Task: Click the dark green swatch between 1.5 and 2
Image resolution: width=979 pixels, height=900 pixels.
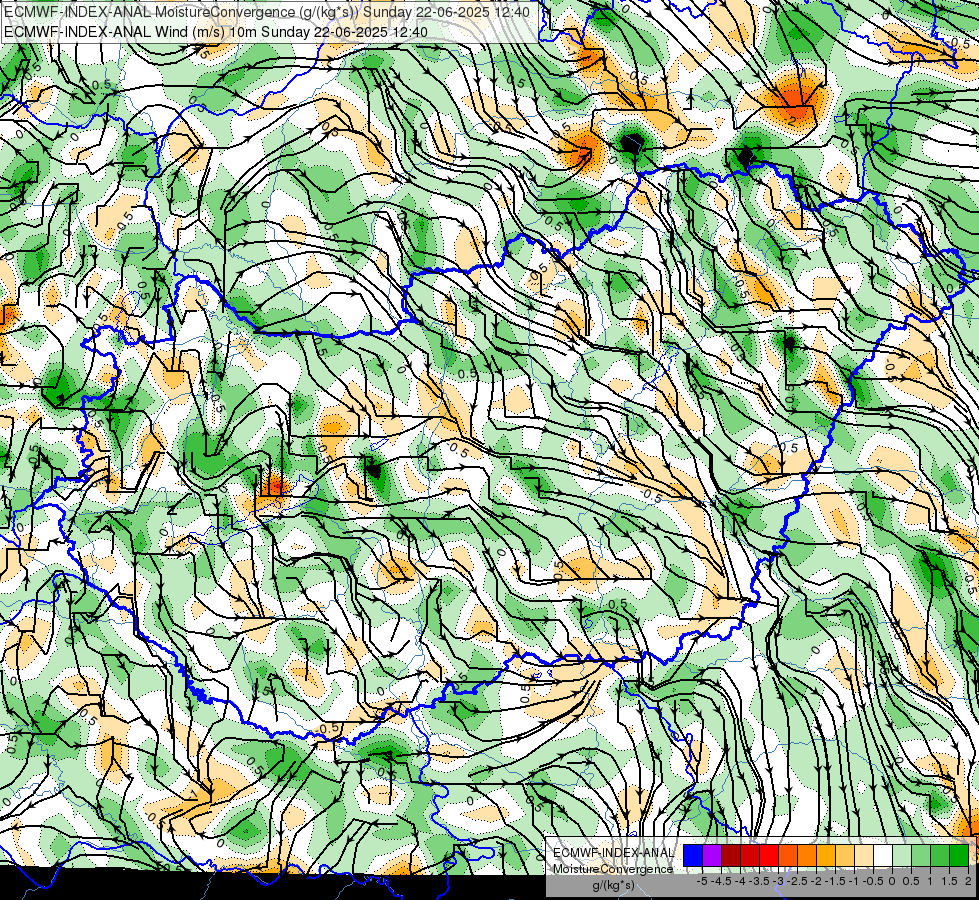Action: (x=959, y=856)
